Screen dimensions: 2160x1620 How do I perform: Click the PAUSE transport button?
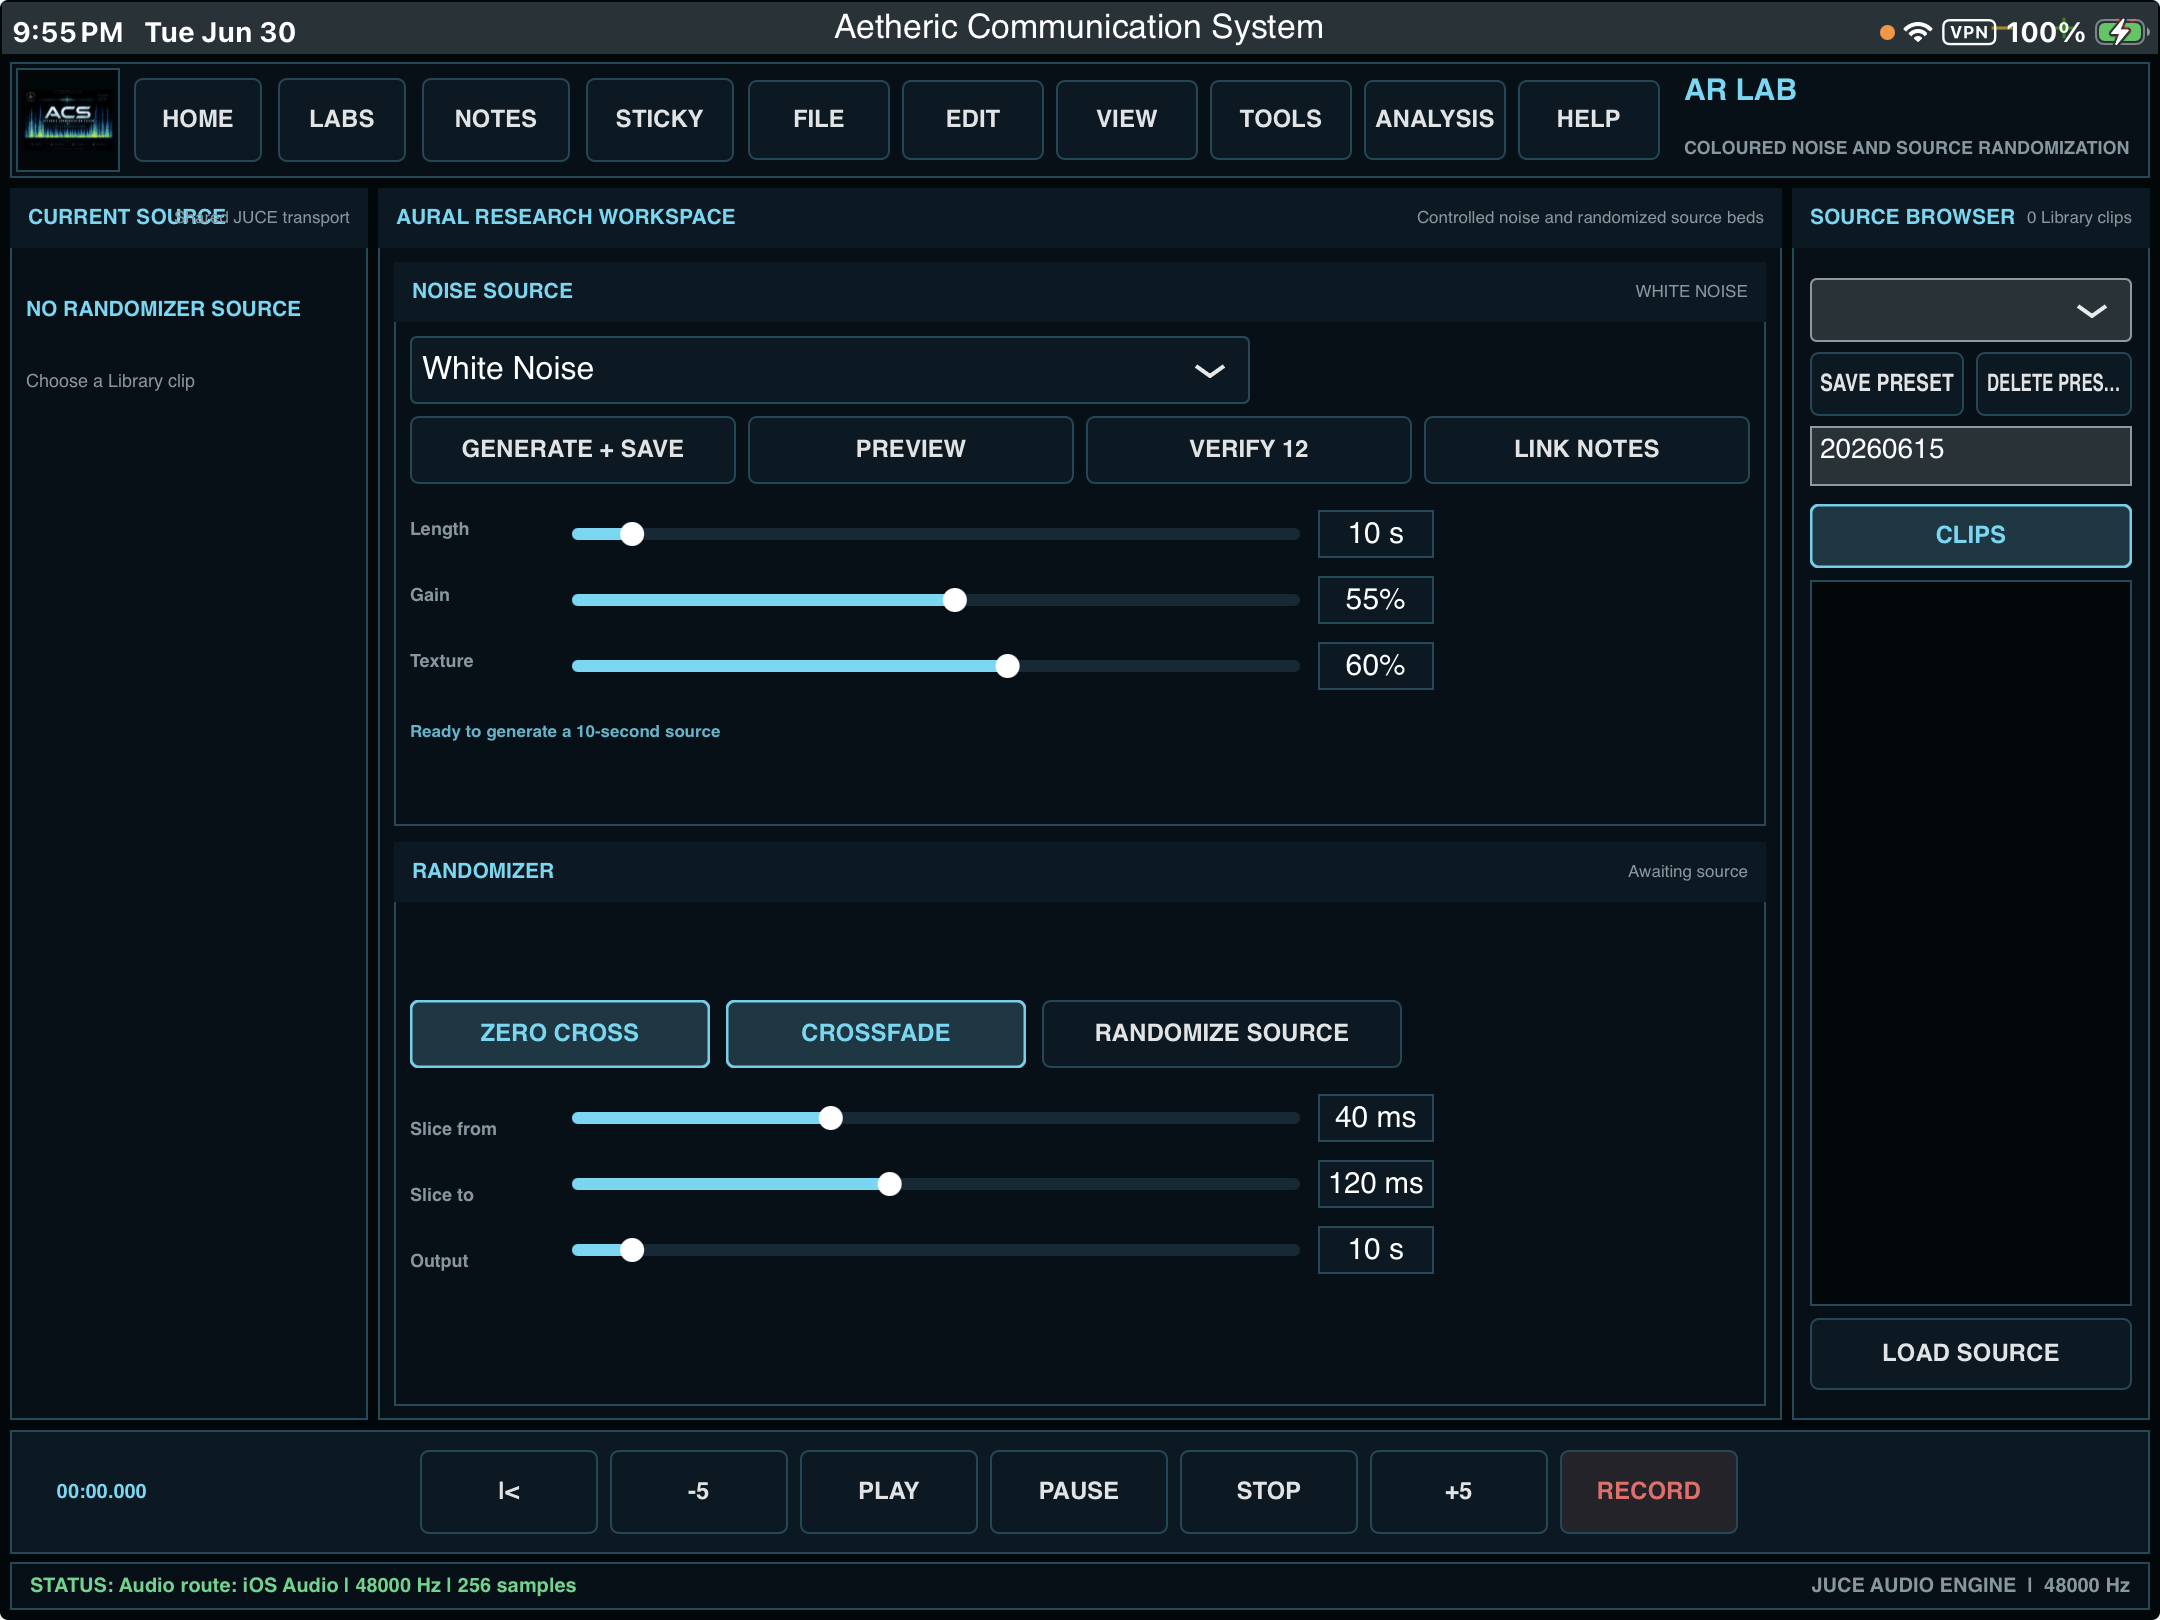point(1079,1492)
